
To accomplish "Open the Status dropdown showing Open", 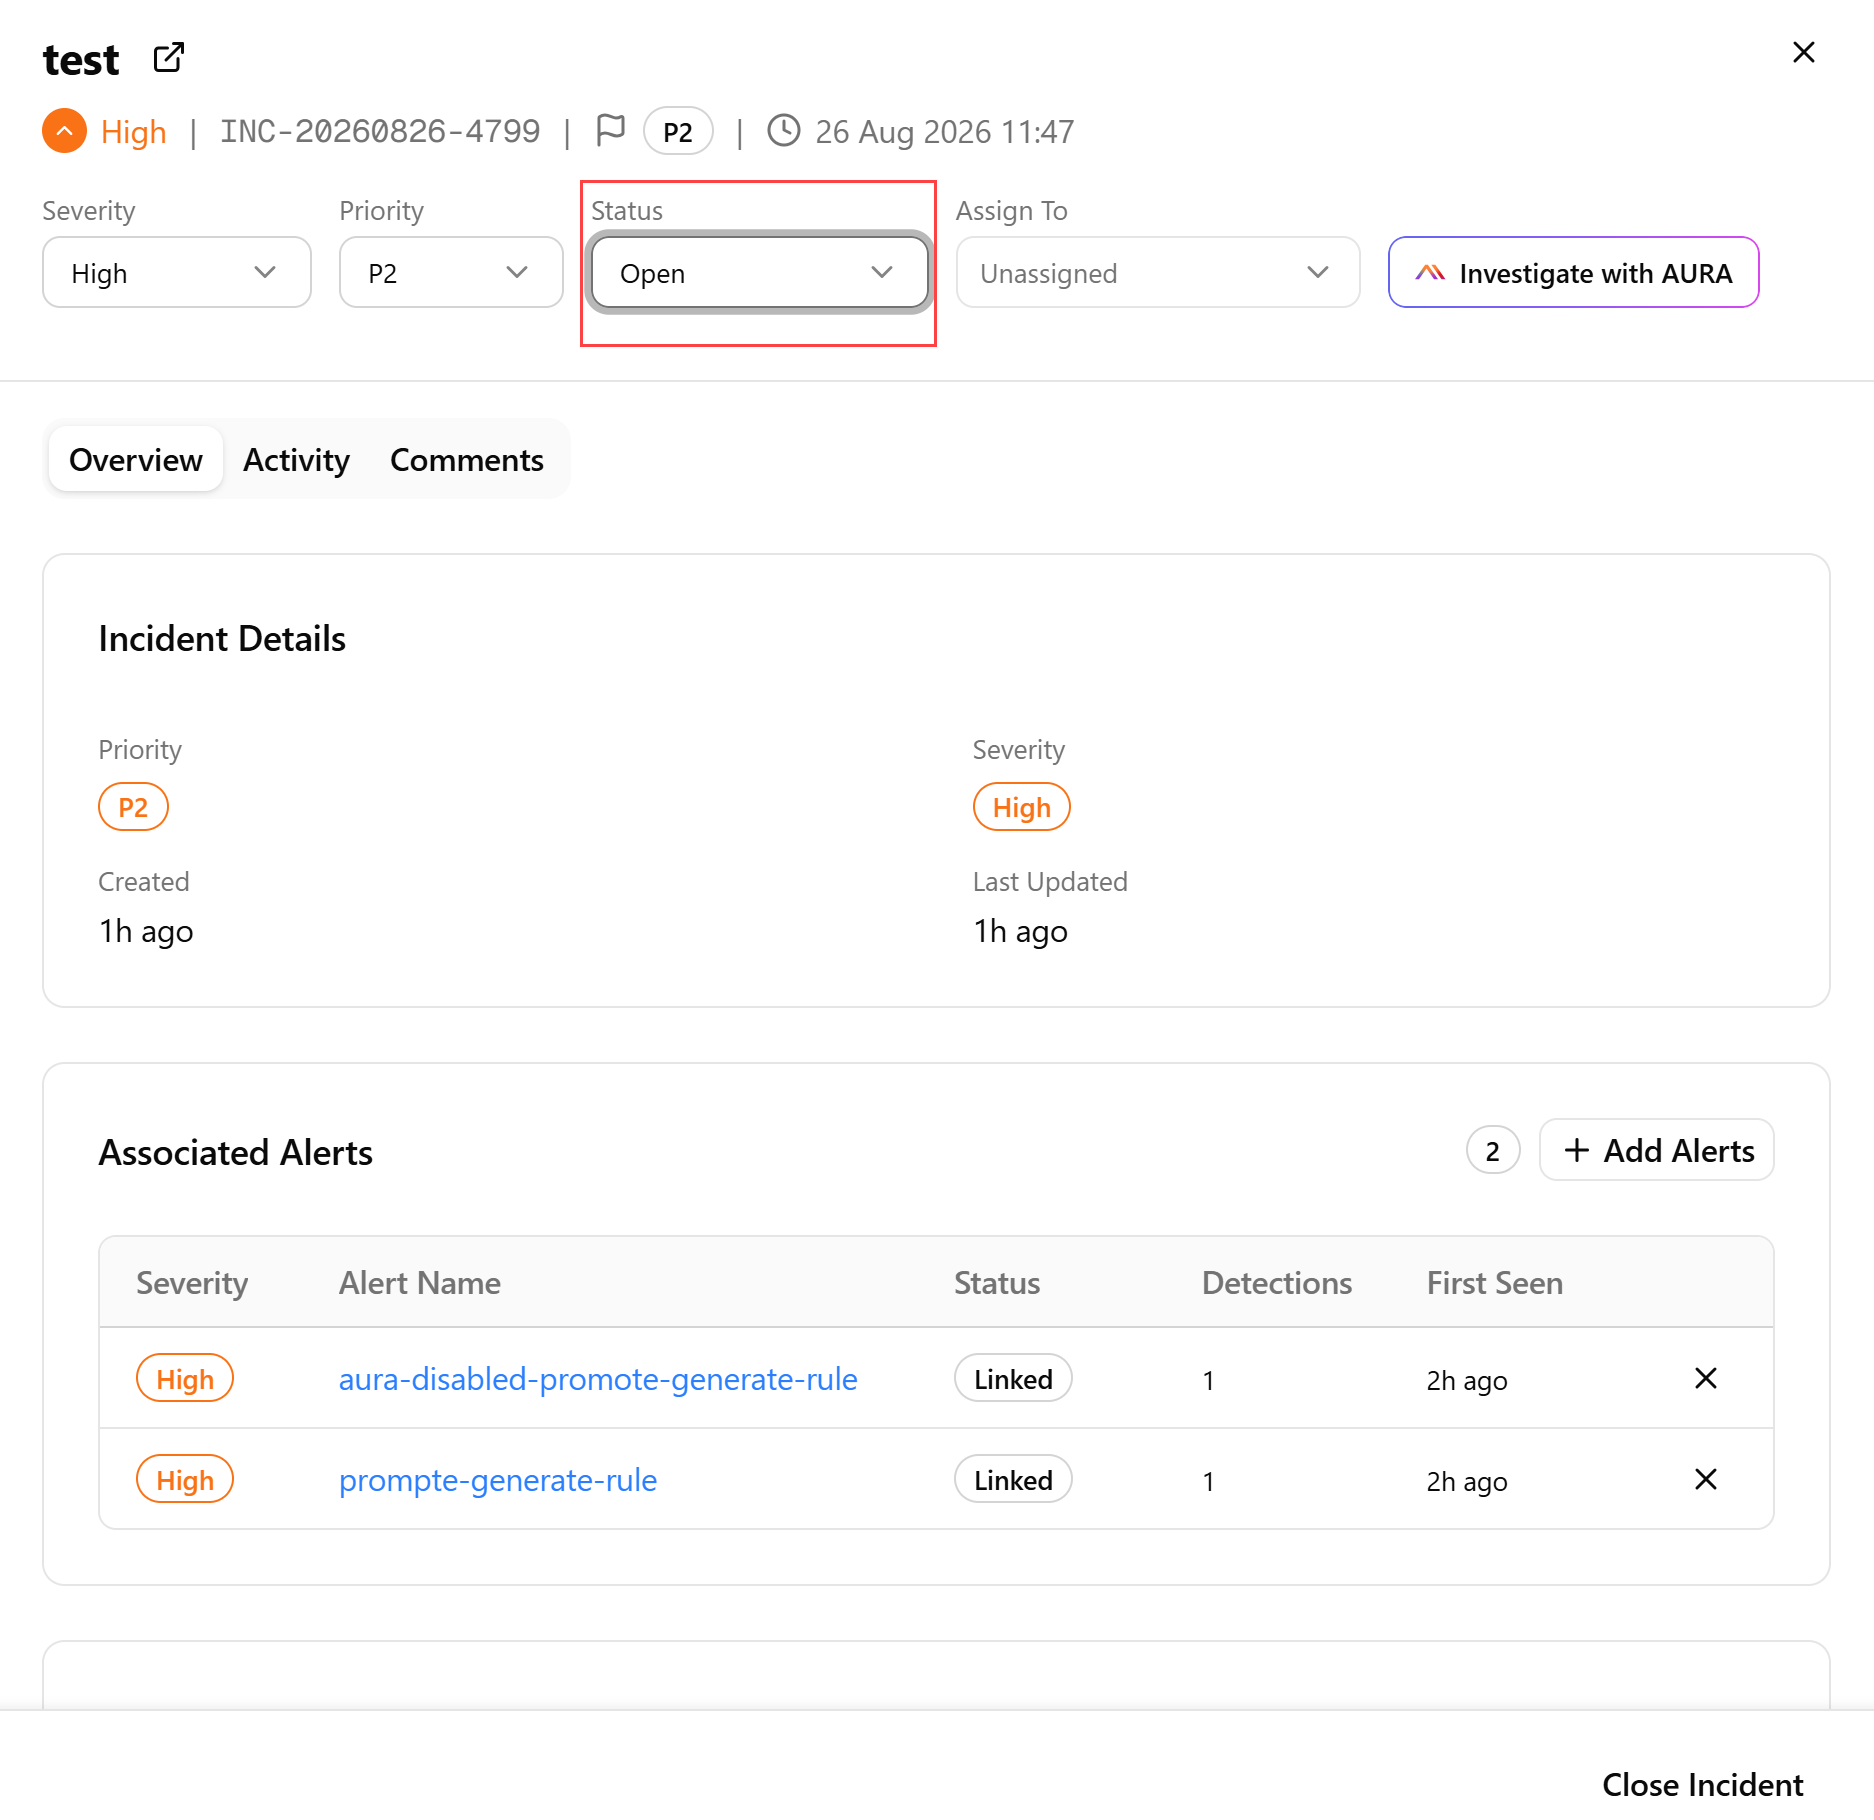I will click(x=759, y=273).
